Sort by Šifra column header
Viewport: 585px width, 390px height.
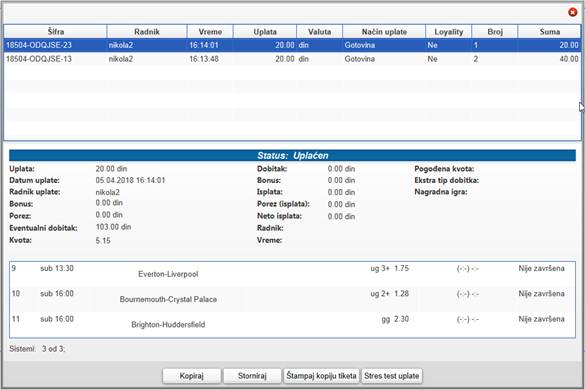click(55, 32)
